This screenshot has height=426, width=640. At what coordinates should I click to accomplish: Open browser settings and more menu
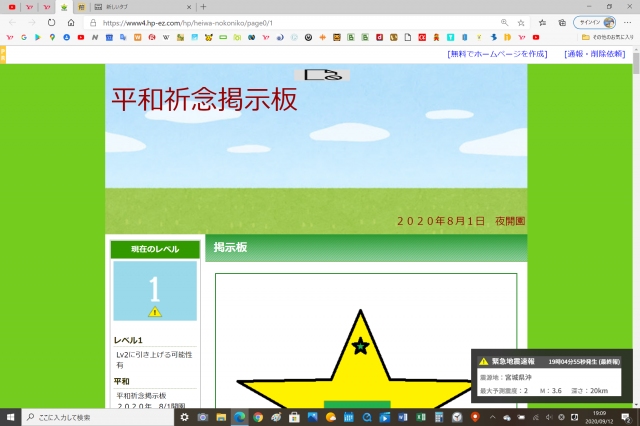tap(627, 22)
